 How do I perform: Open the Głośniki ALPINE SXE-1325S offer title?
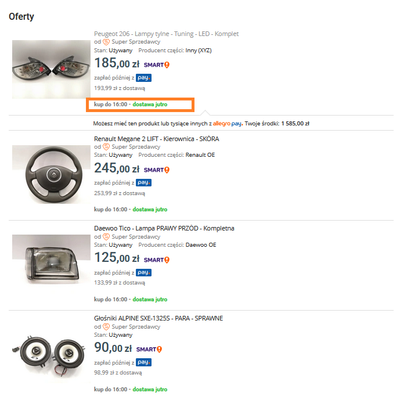tap(158, 318)
